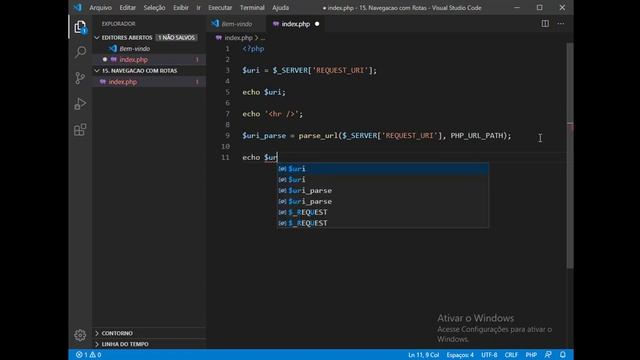Click the <?php opening tag on line 1
The width and height of the screenshot is (640, 360).
(x=253, y=49)
